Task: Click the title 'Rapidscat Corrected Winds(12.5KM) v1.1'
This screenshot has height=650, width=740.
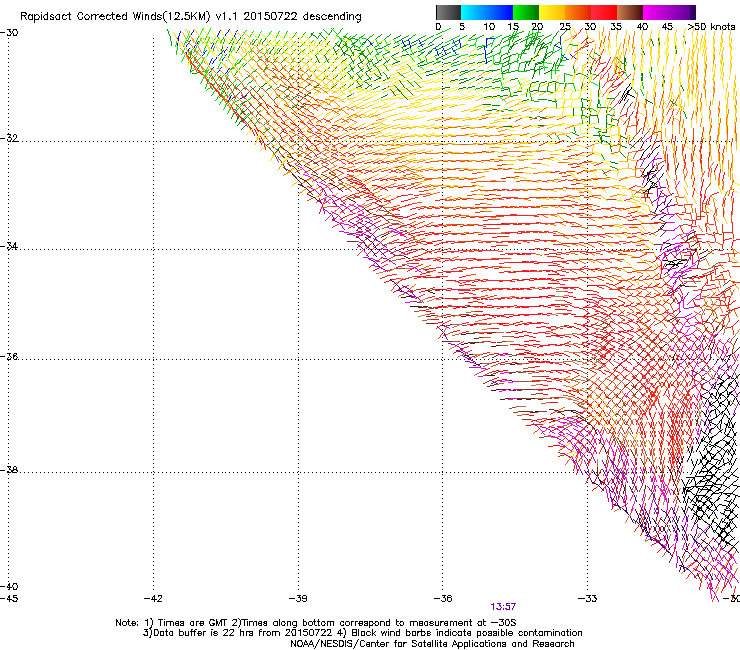Action: click(x=129, y=17)
